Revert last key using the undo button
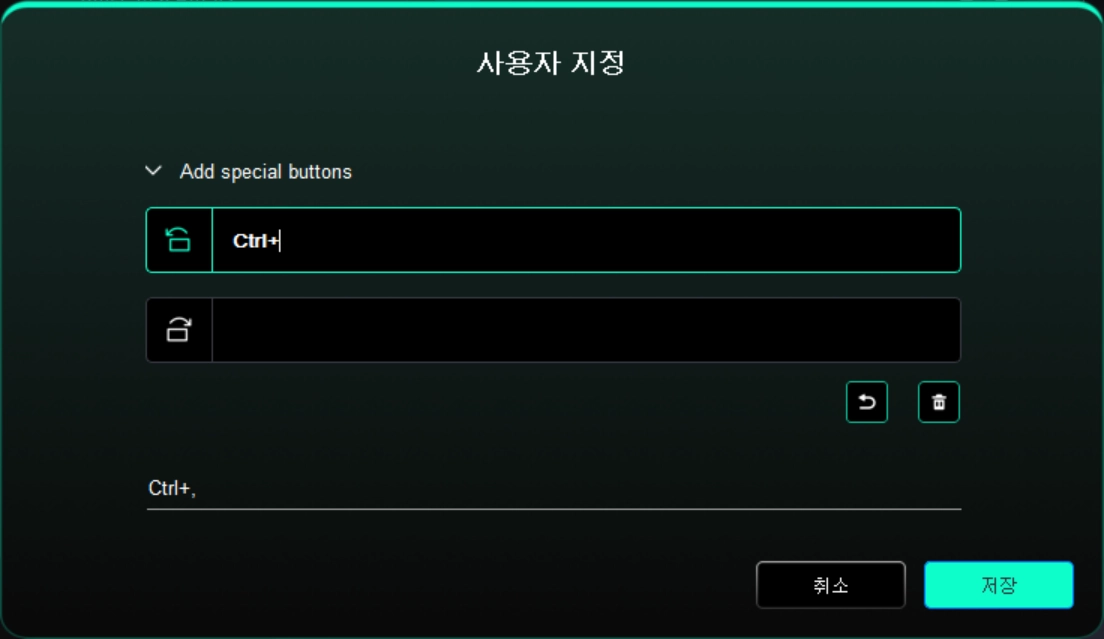This screenshot has width=1104, height=639. click(x=867, y=402)
